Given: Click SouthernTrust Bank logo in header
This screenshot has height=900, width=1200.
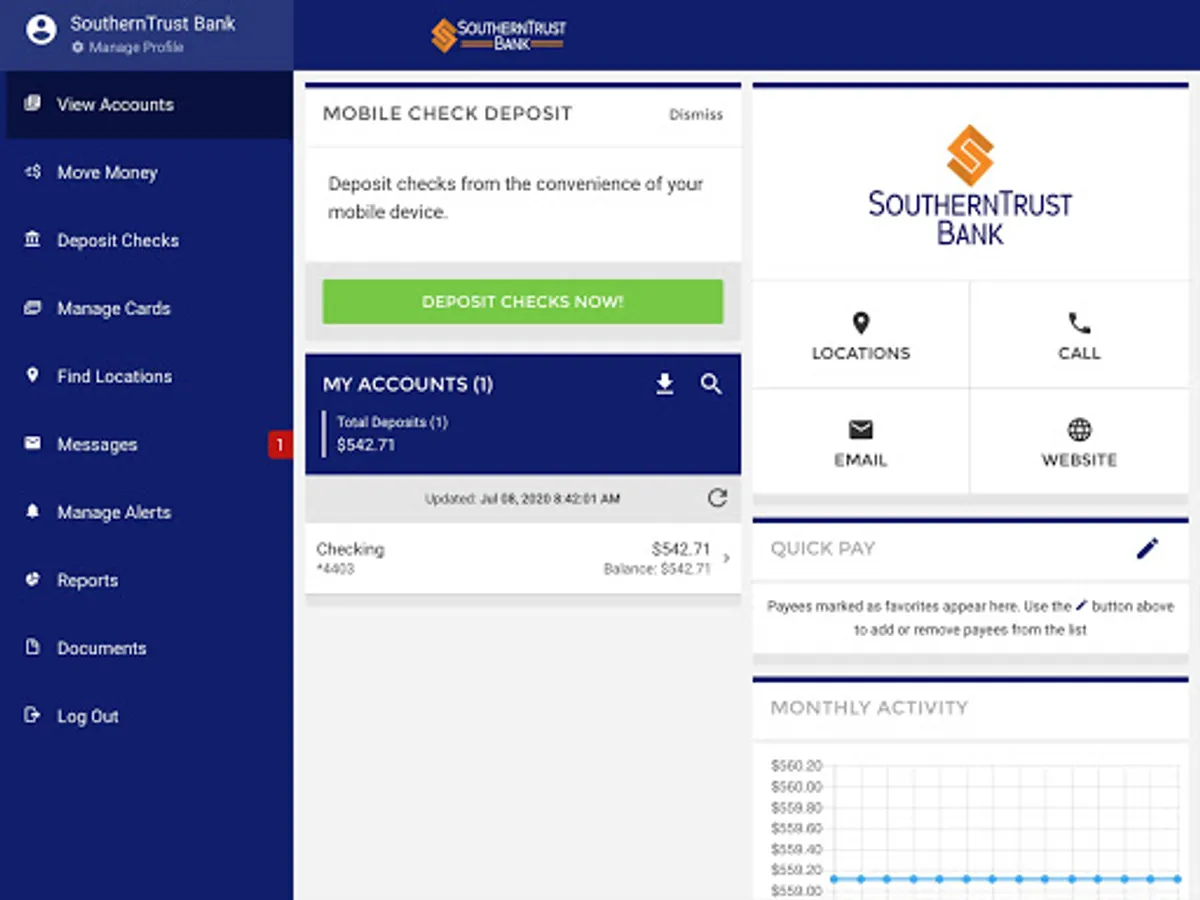Looking at the screenshot, I should coord(498,35).
